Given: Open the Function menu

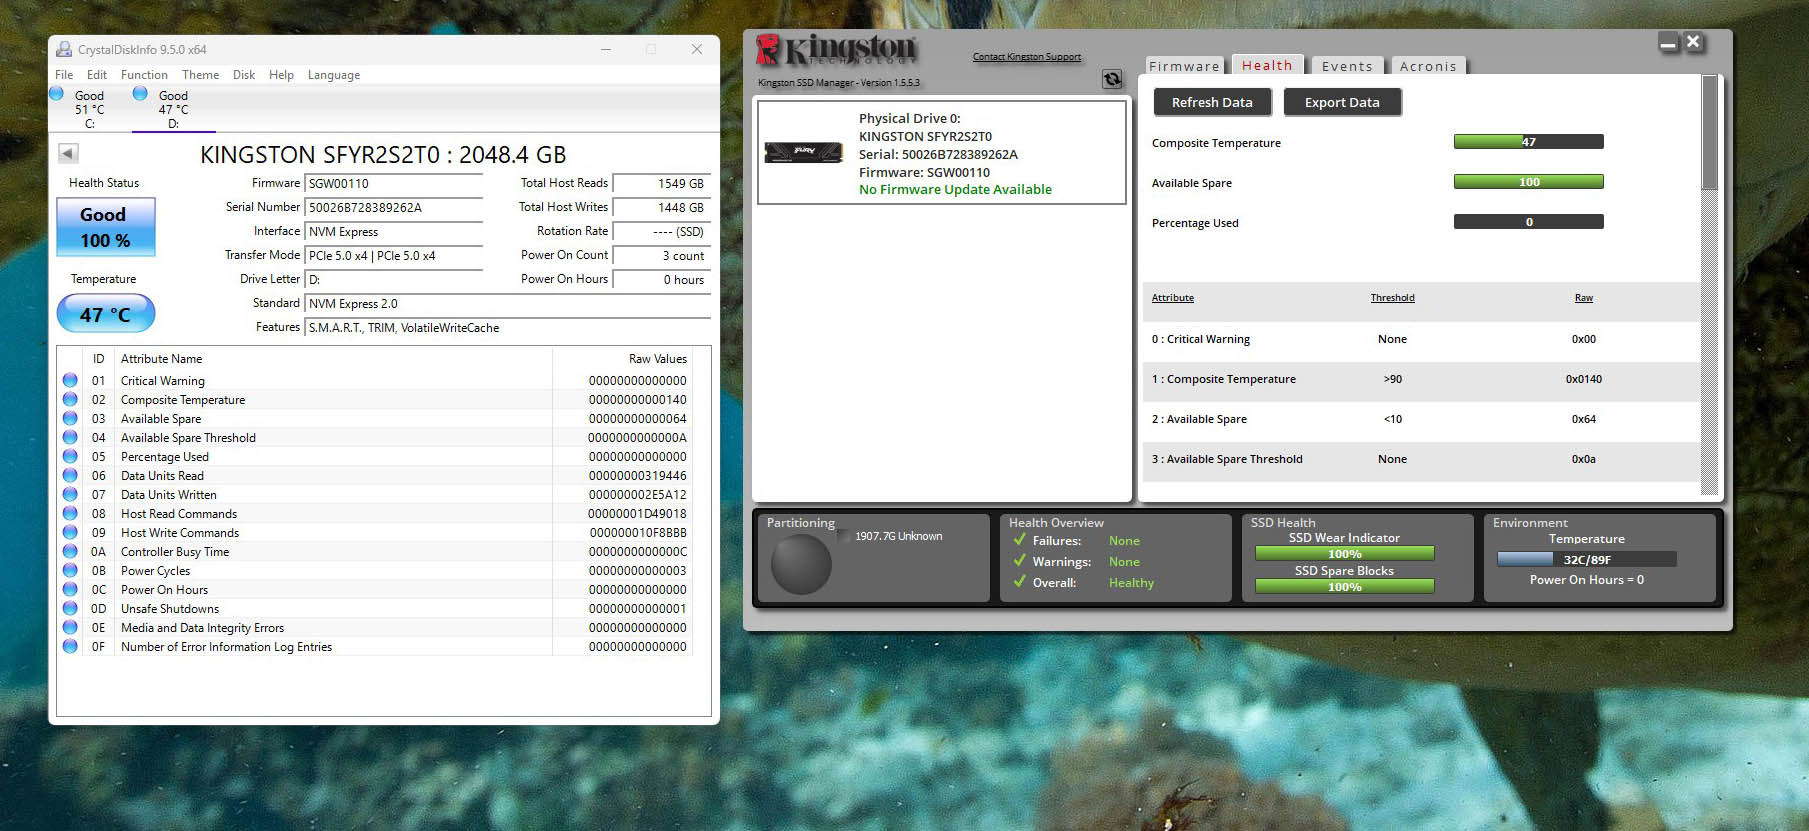Looking at the screenshot, I should 144,75.
